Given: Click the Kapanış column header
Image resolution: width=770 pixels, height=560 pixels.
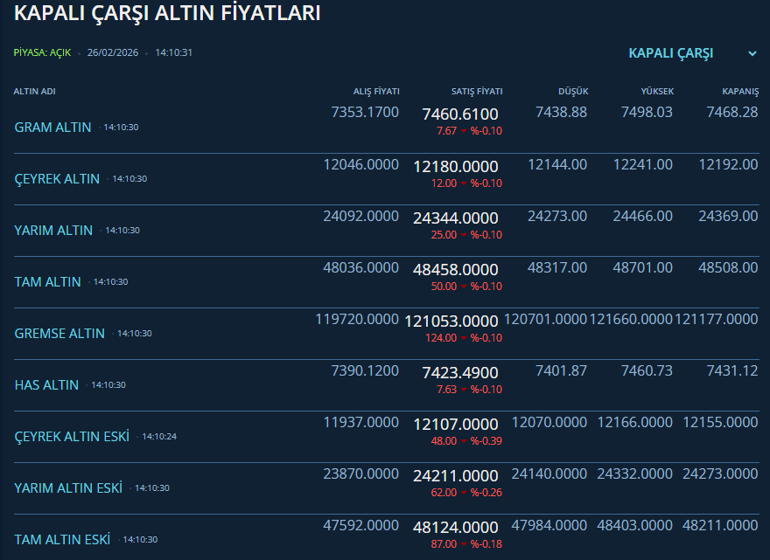Looking at the screenshot, I should pyautogui.click(x=739, y=91).
